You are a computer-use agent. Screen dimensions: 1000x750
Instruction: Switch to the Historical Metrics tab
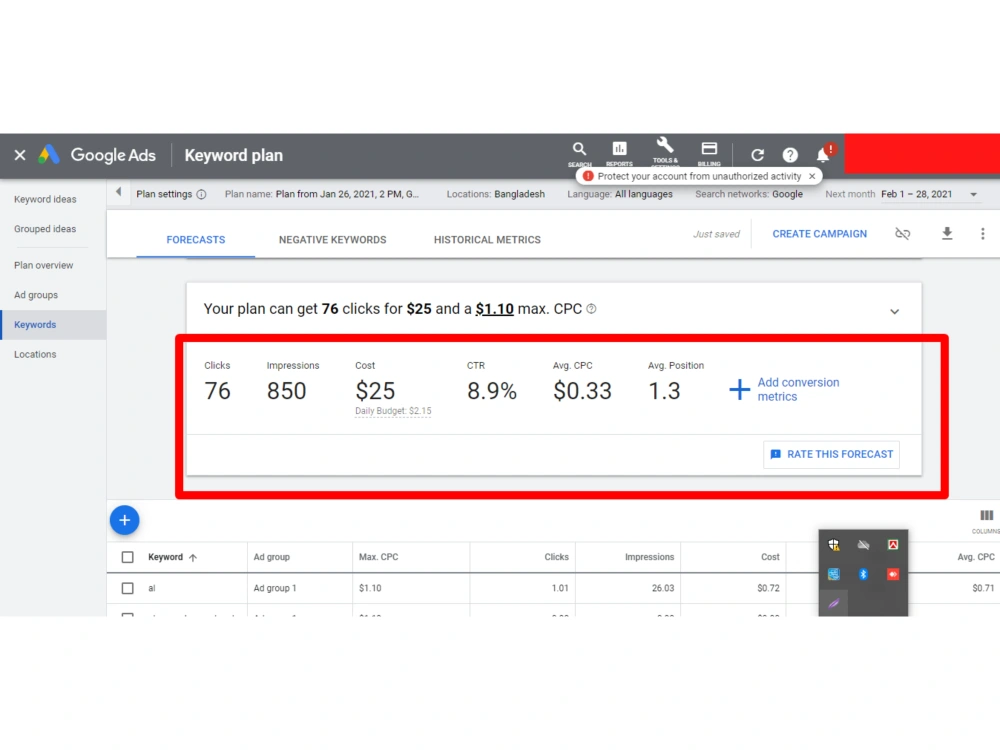click(487, 240)
